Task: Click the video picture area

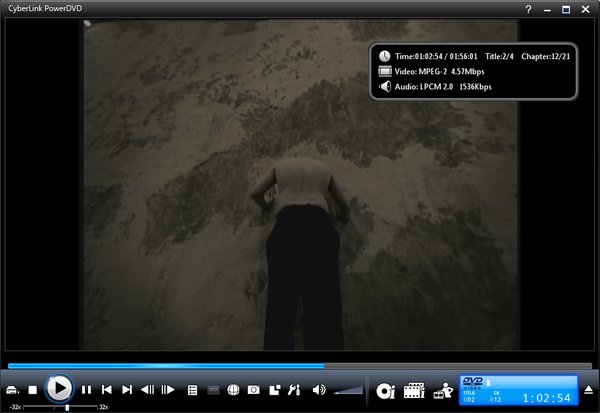Action: point(300,184)
